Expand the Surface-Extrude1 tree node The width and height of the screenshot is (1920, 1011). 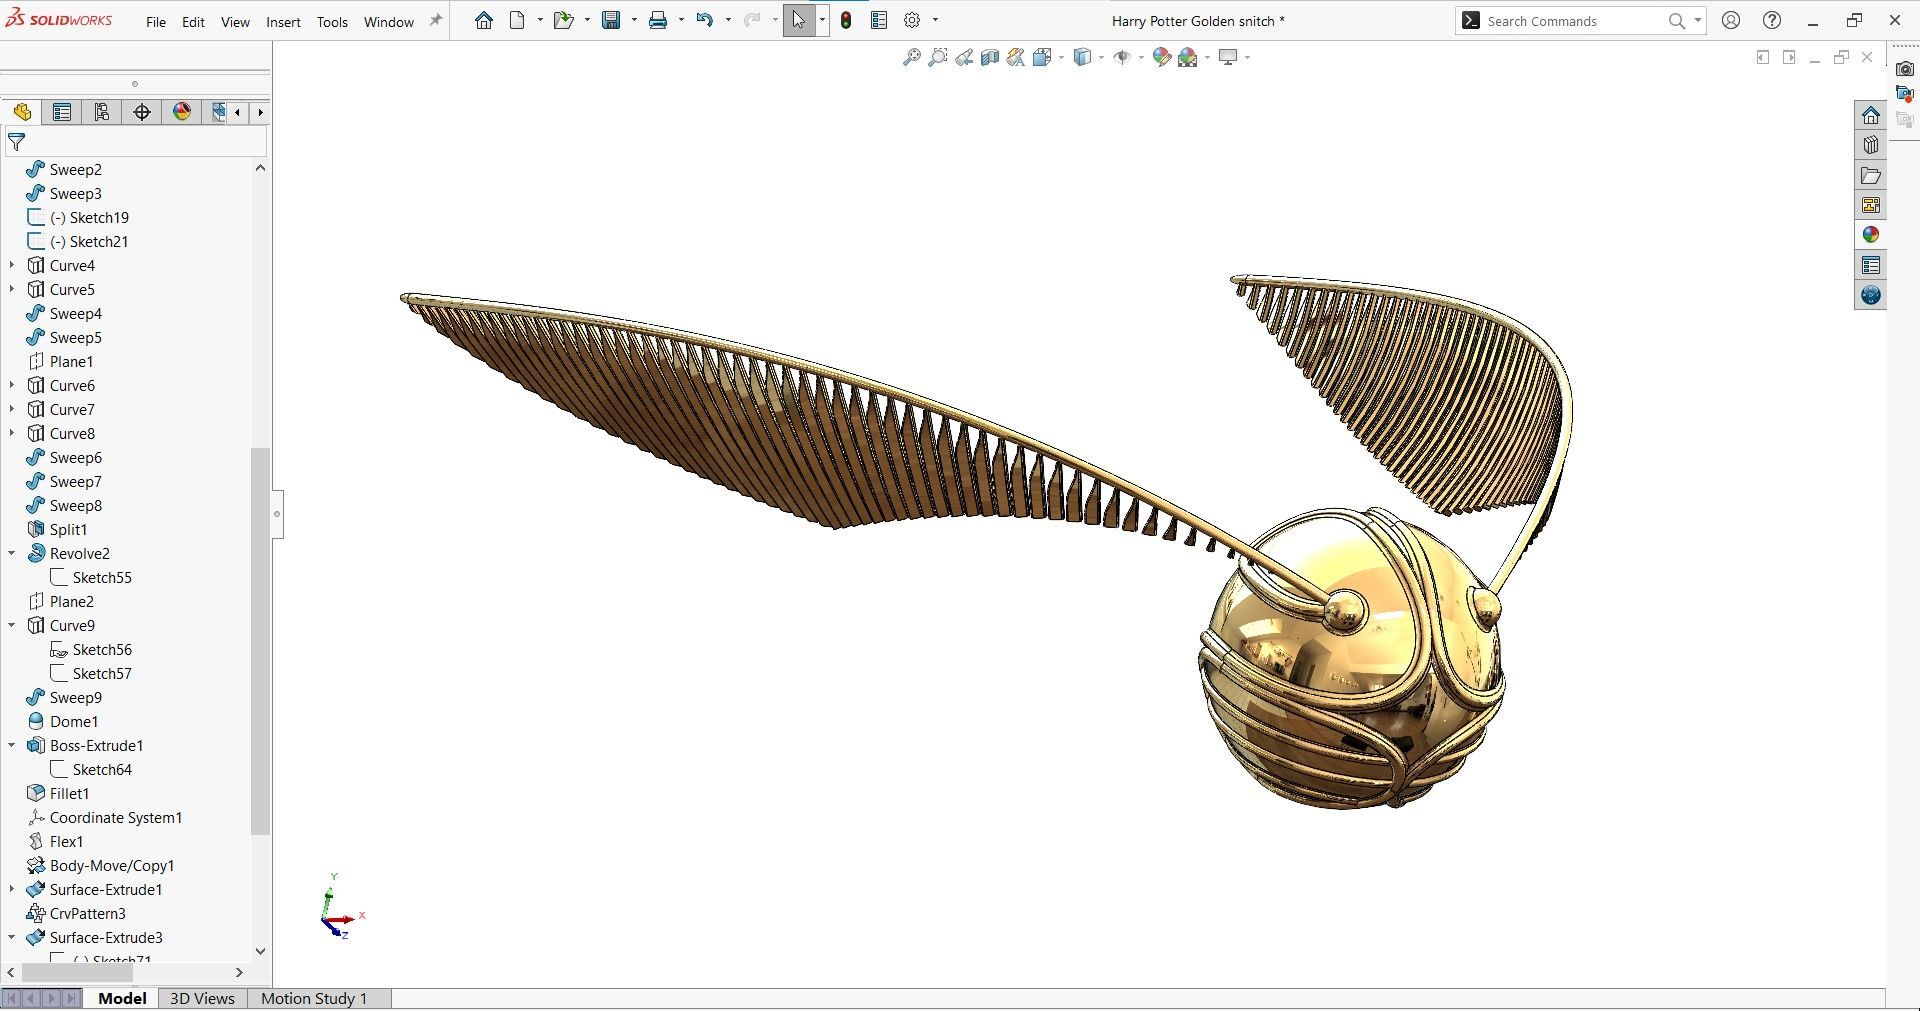click(12, 889)
